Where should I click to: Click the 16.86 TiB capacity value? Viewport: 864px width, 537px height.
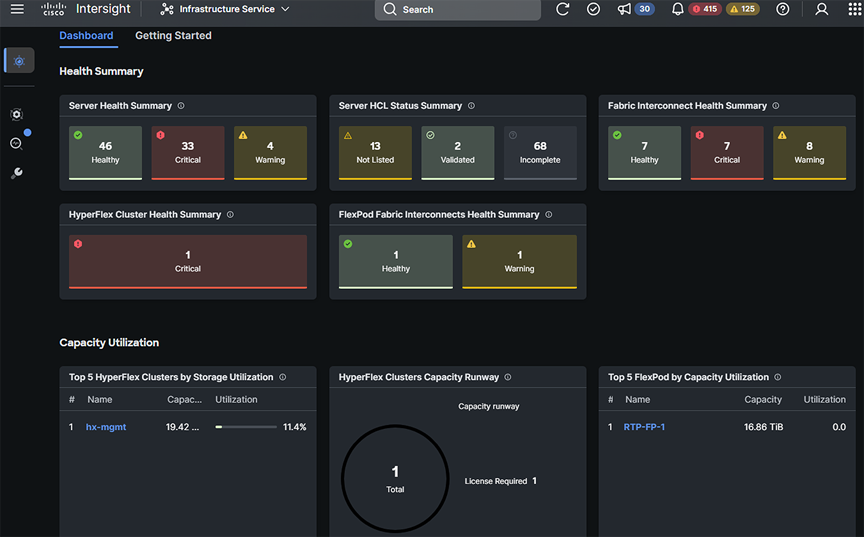(763, 427)
